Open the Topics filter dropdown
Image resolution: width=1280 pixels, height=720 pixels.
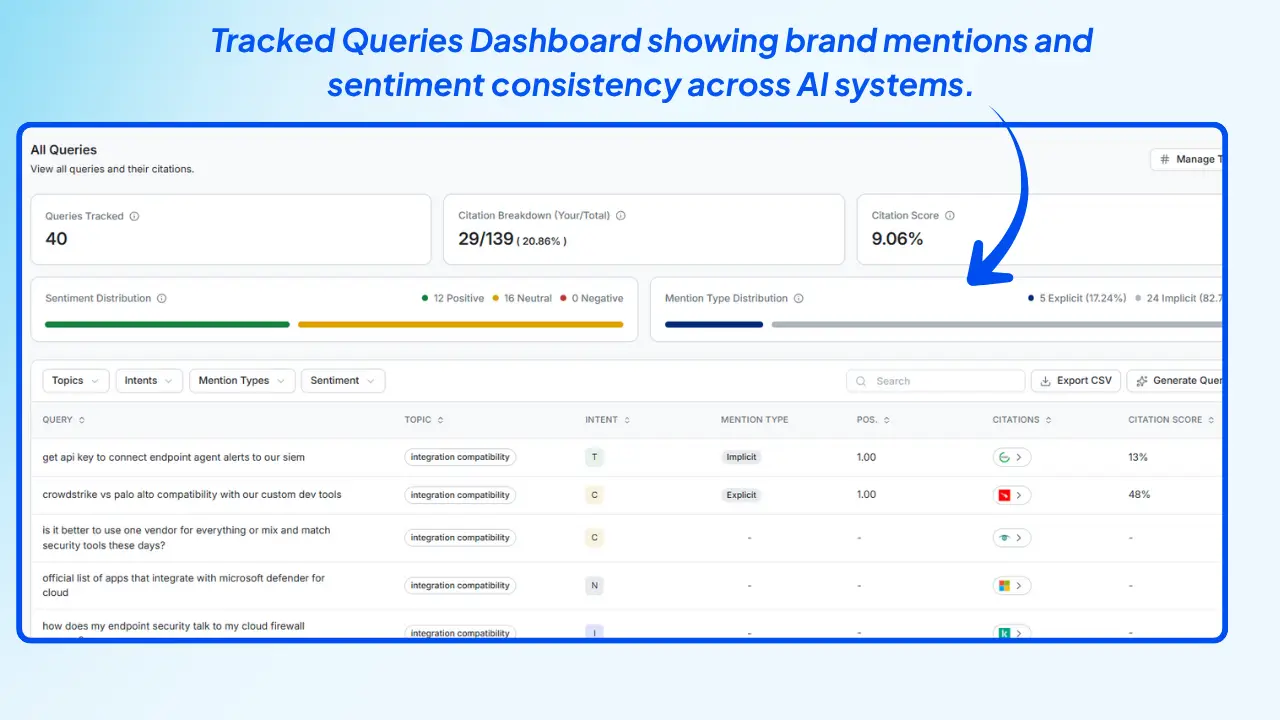pos(74,380)
